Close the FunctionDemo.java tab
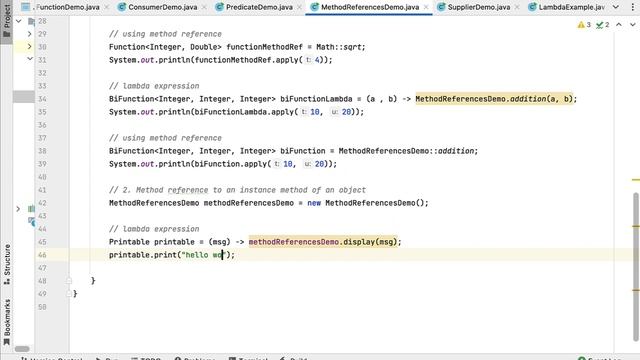This screenshot has width=640, height=360. pyautogui.click(x=107, y=7)
